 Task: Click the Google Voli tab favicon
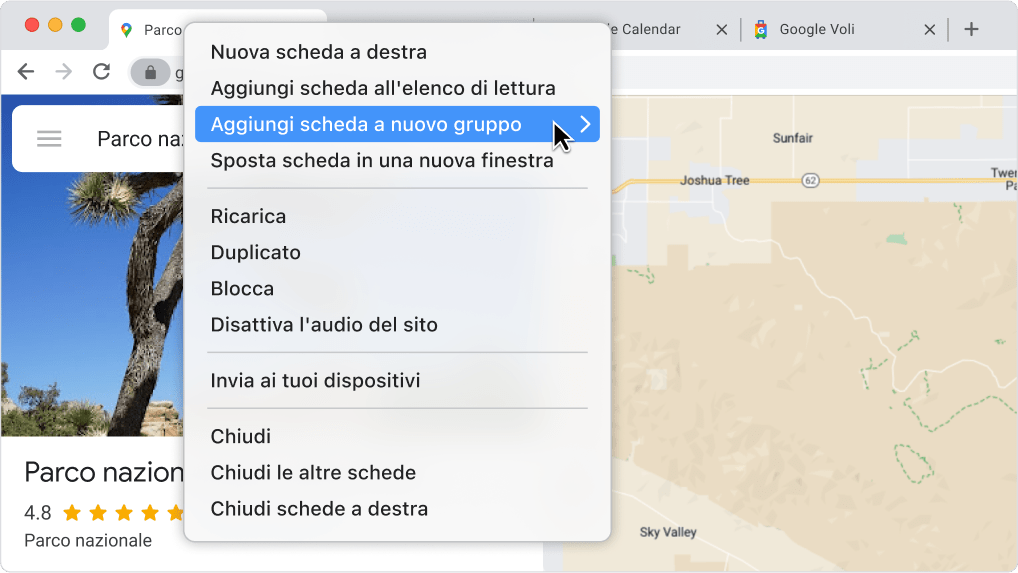[761, 30]
